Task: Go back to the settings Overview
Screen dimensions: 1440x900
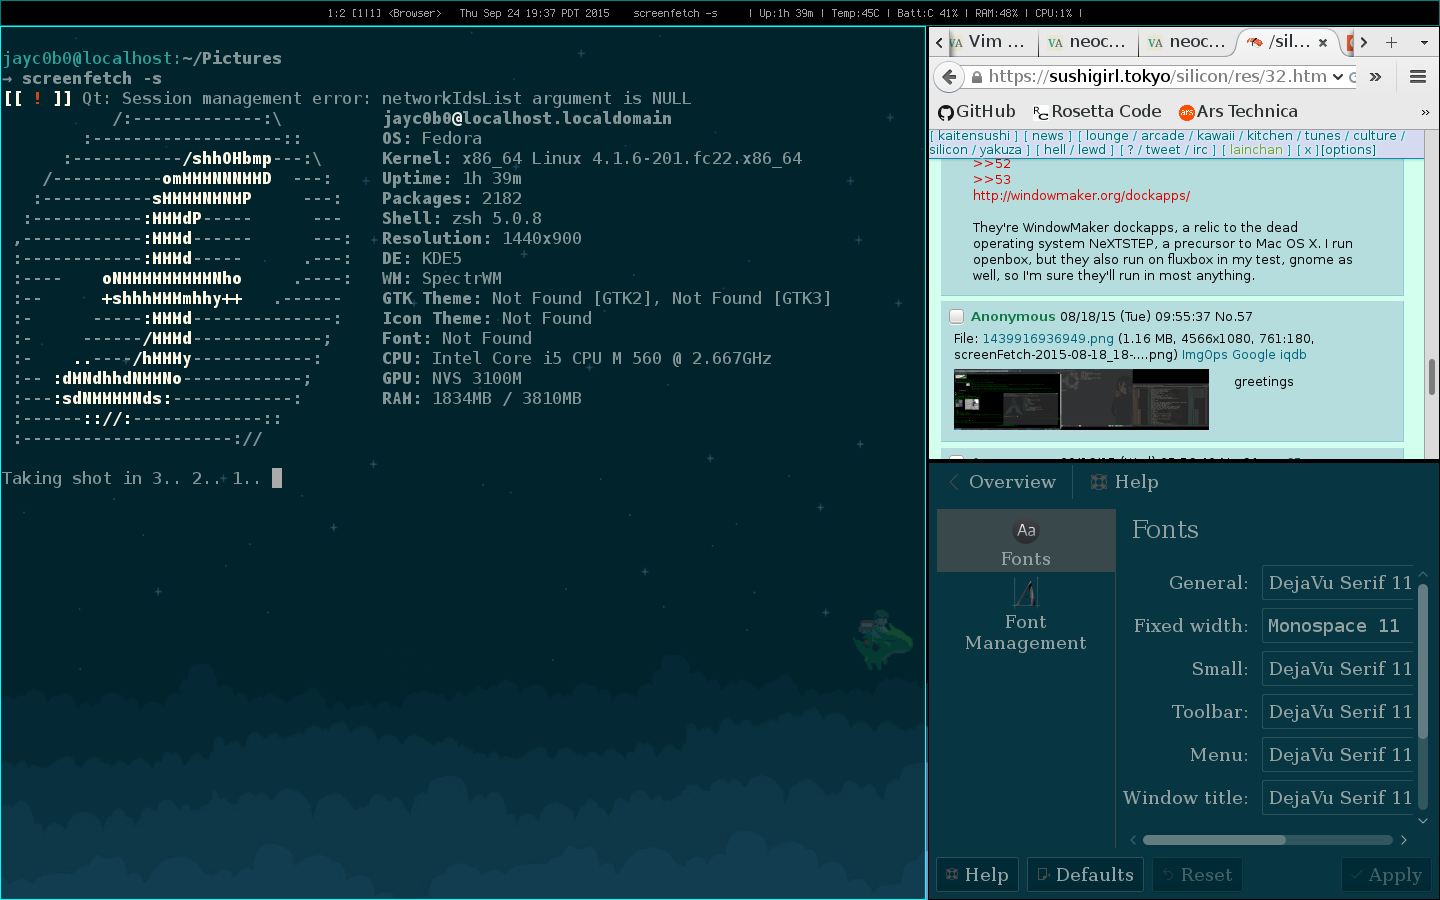Action: coord(1003,482)
